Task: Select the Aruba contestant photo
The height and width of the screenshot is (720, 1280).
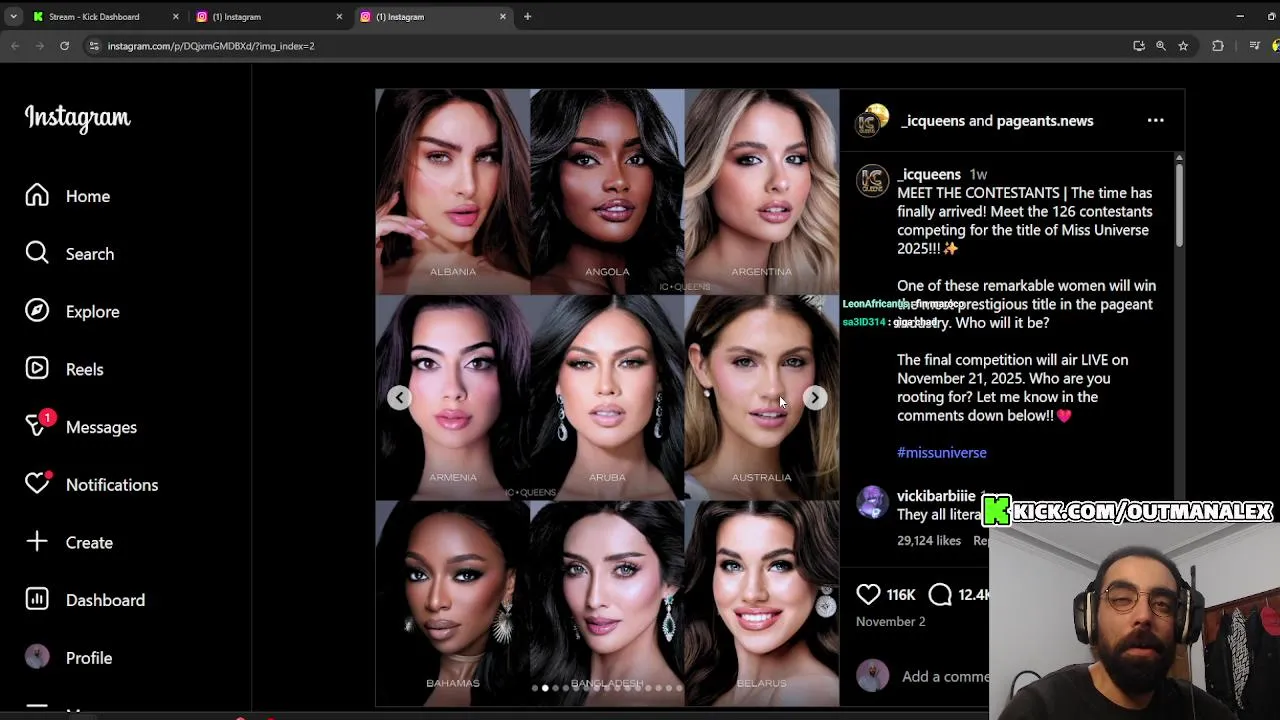Action: [x=607, y=397]
